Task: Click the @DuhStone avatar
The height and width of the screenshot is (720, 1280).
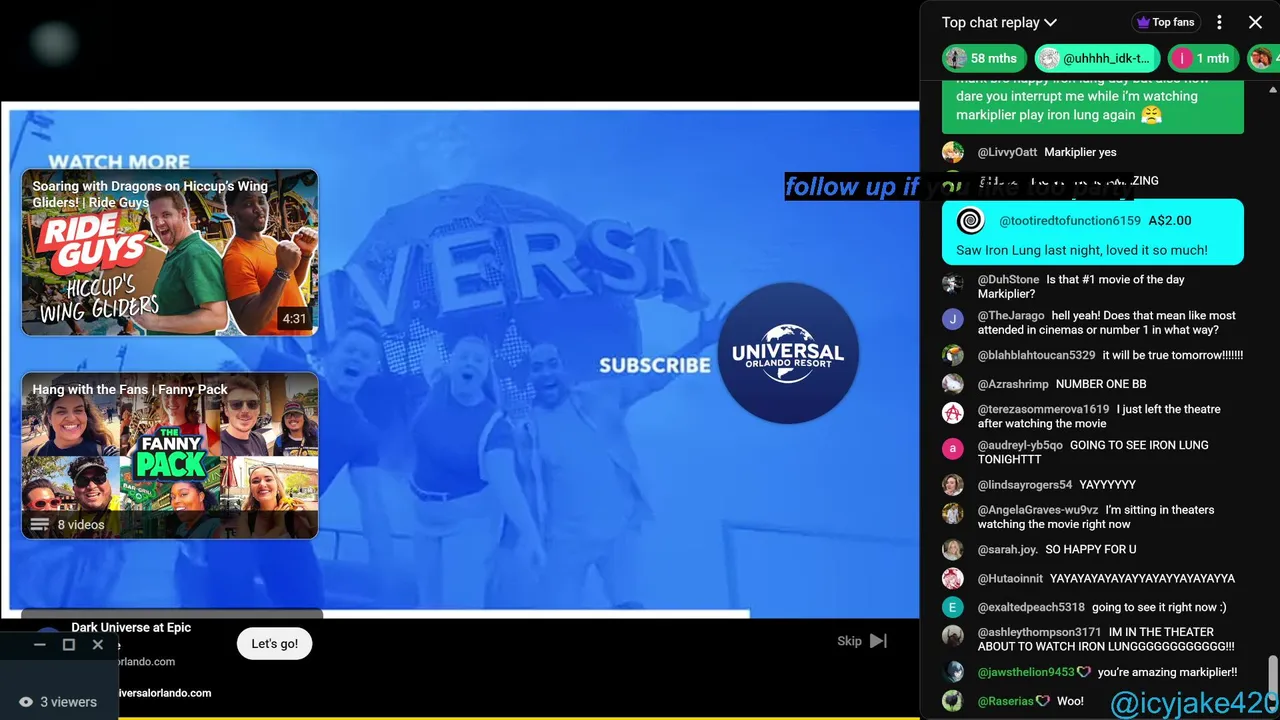Action: click(953, 282)
